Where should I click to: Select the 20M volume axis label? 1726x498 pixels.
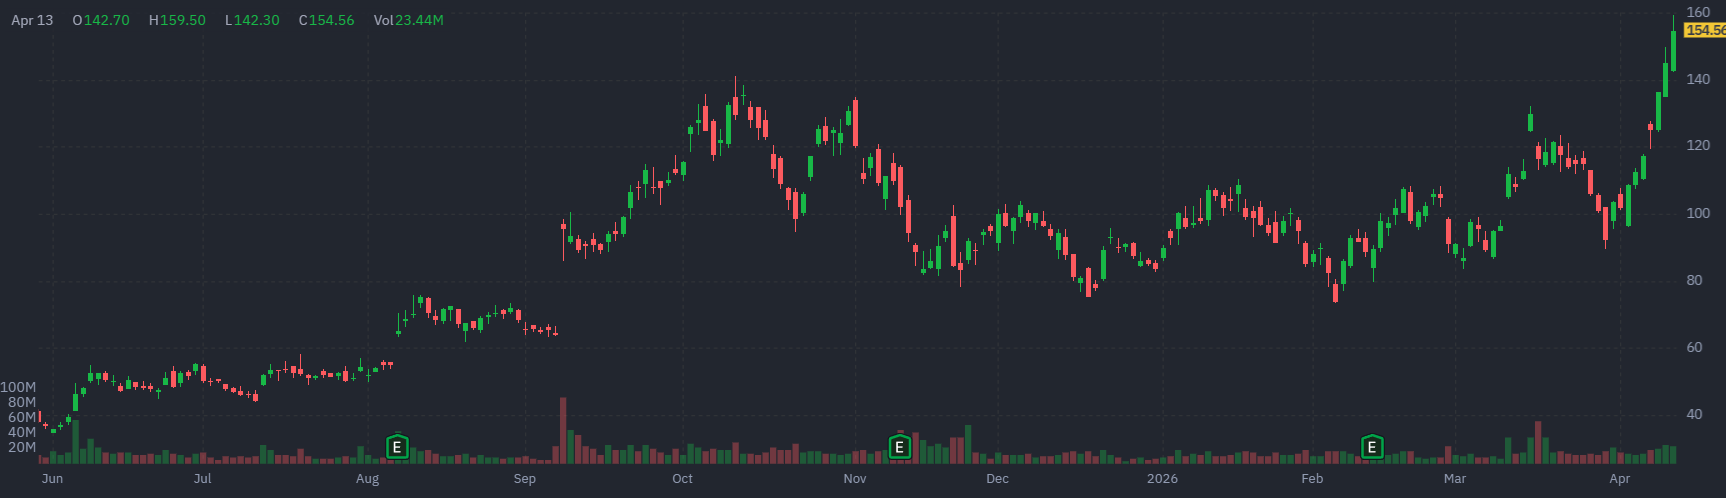click(22, 447)
